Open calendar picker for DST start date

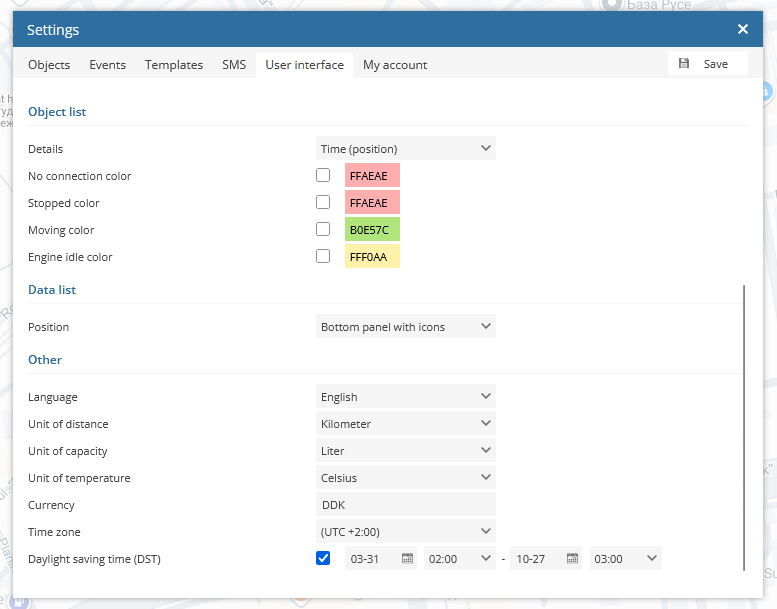point(407,559)
